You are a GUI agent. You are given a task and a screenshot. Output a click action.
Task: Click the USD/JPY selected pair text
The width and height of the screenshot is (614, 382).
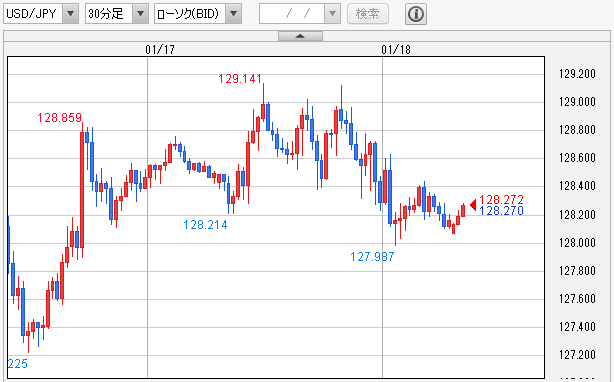pyautogui.click(x=31, y=14)
